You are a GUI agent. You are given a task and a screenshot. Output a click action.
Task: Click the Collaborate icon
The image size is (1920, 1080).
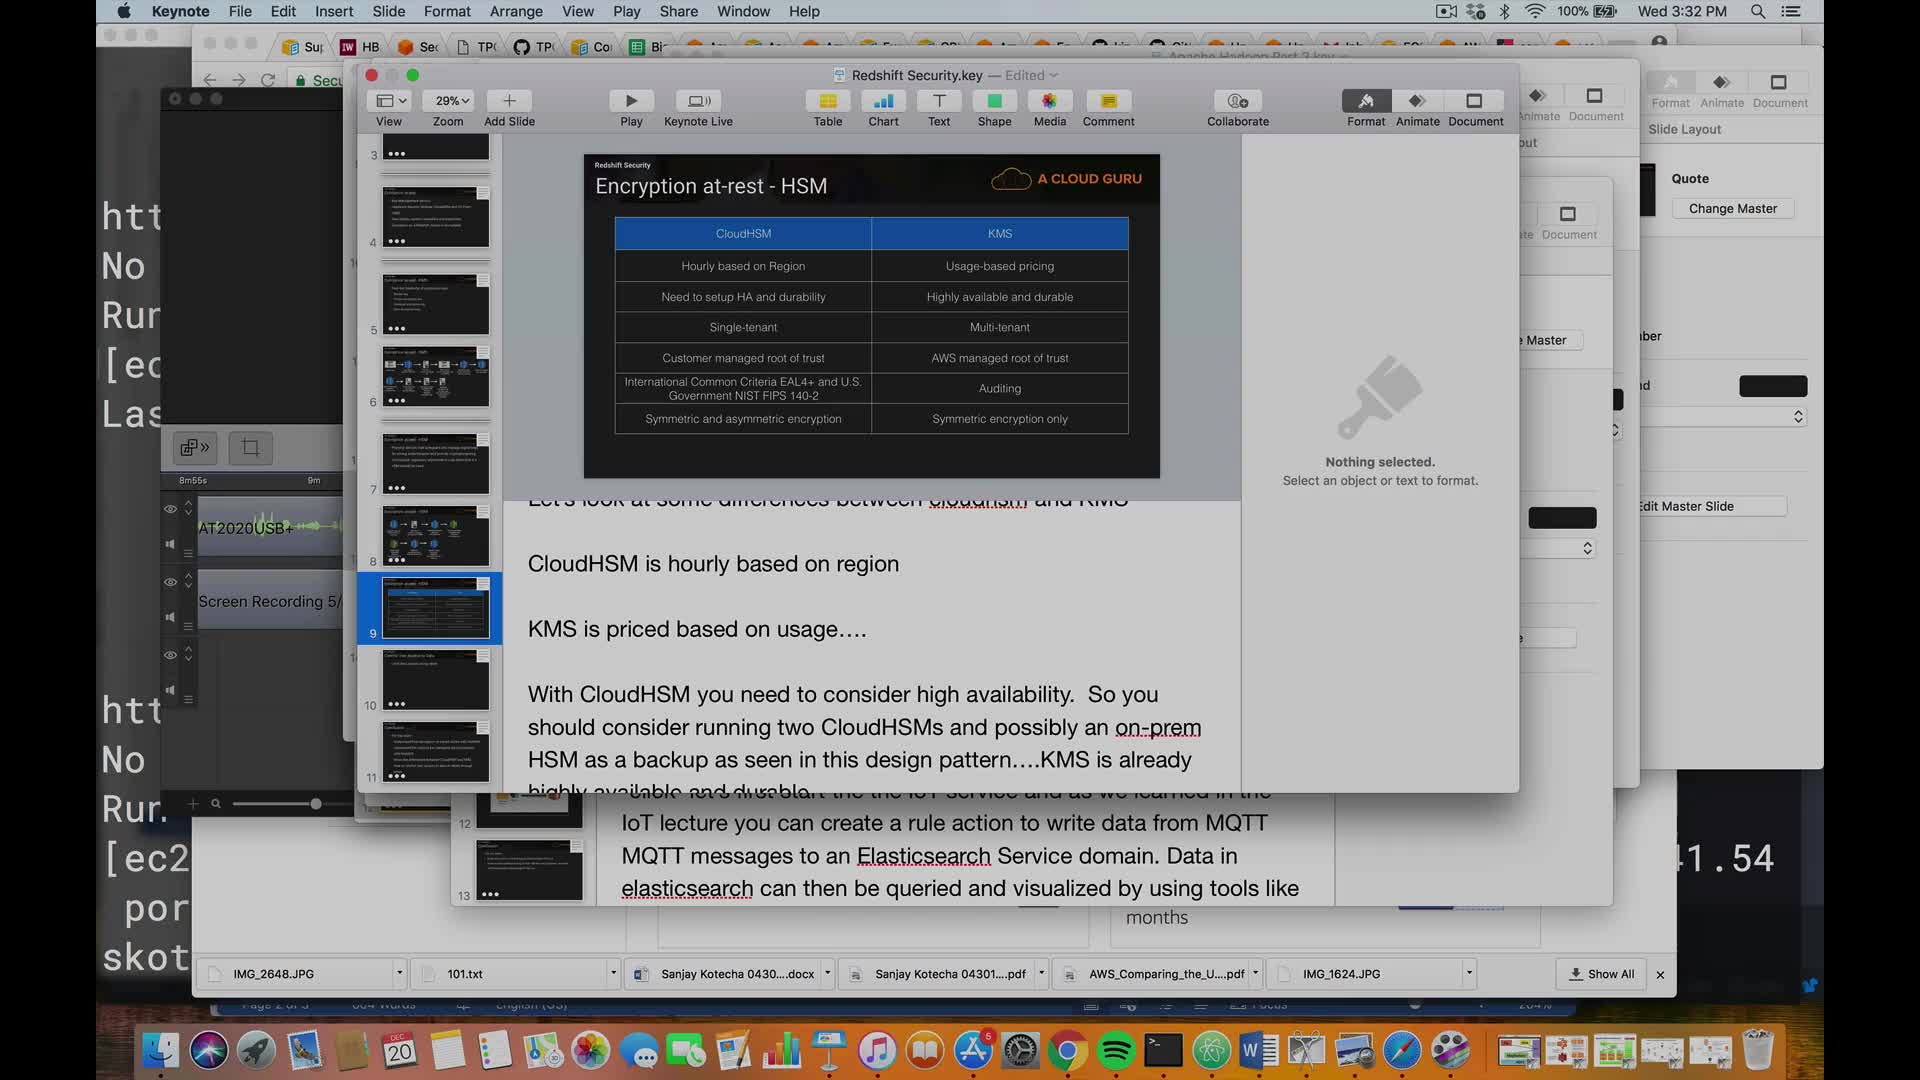1237,101
